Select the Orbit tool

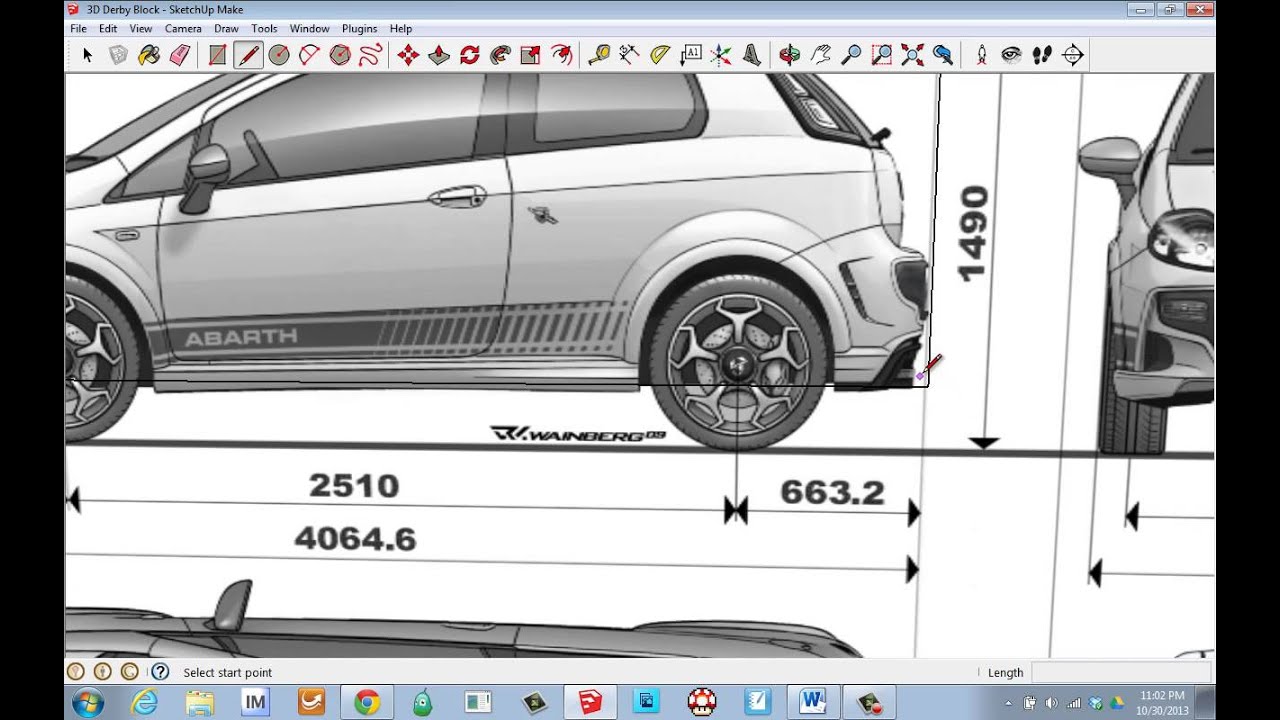pyautogui.click(x=789, y=55)
